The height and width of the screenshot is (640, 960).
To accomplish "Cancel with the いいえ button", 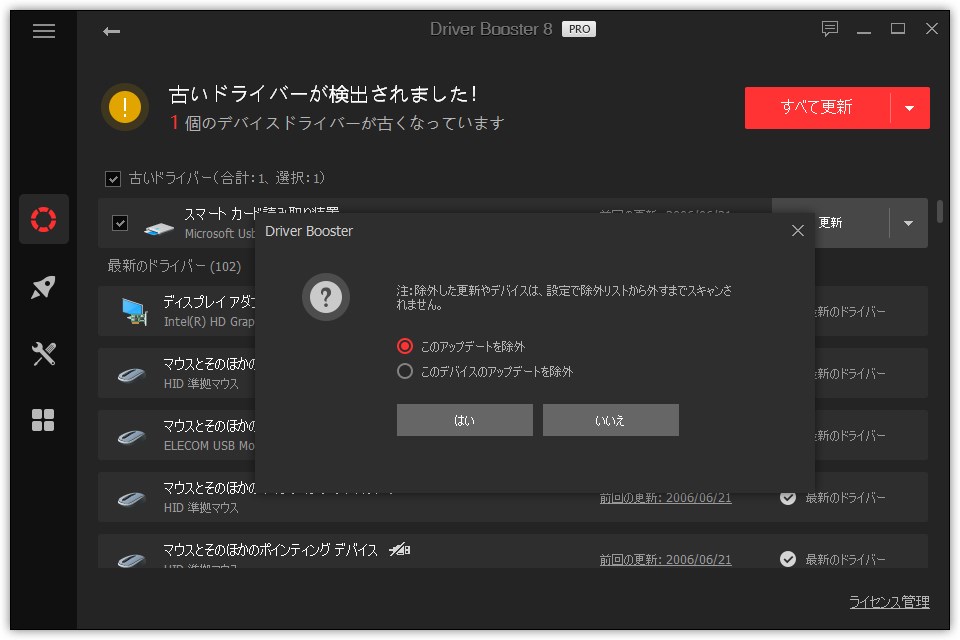I will 610,420.
